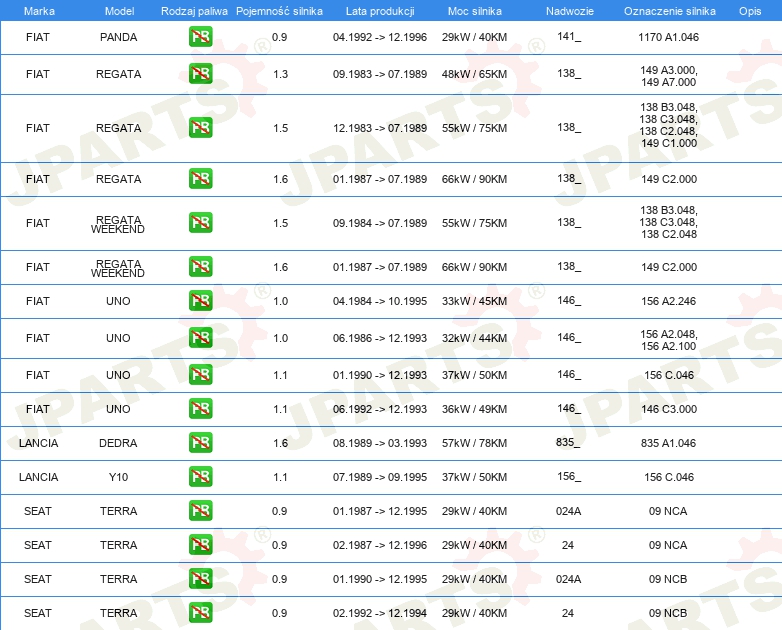Select production dates 06.1992 -> 12.1993
Viewport: 782px width, 630px height.
click(380, 409)
